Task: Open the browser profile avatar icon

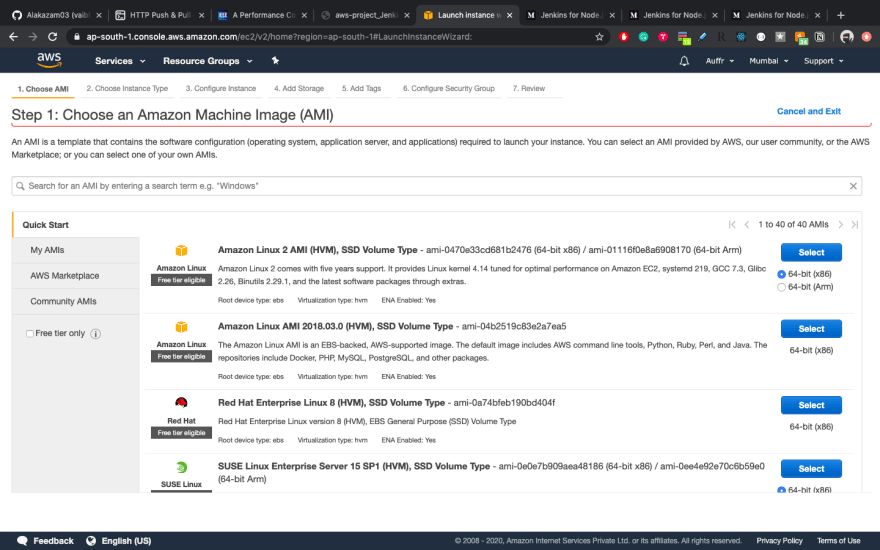Action: coord(846,36)
